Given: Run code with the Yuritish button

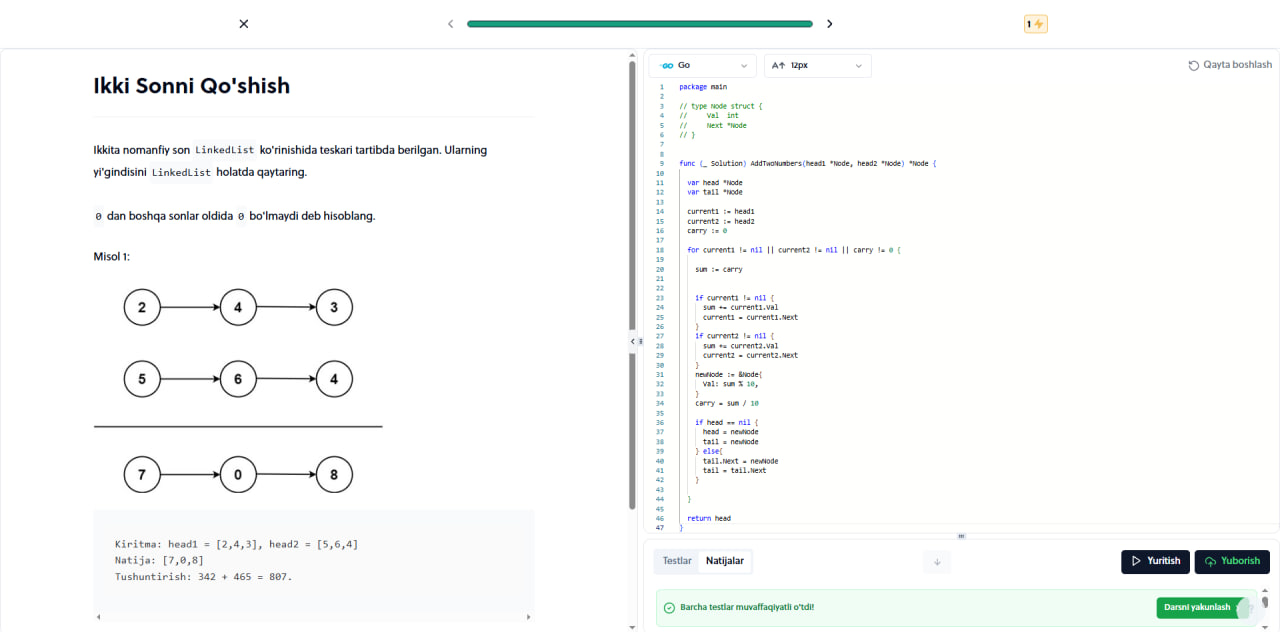Looking at the screenshot, I should pos(1156,561).
